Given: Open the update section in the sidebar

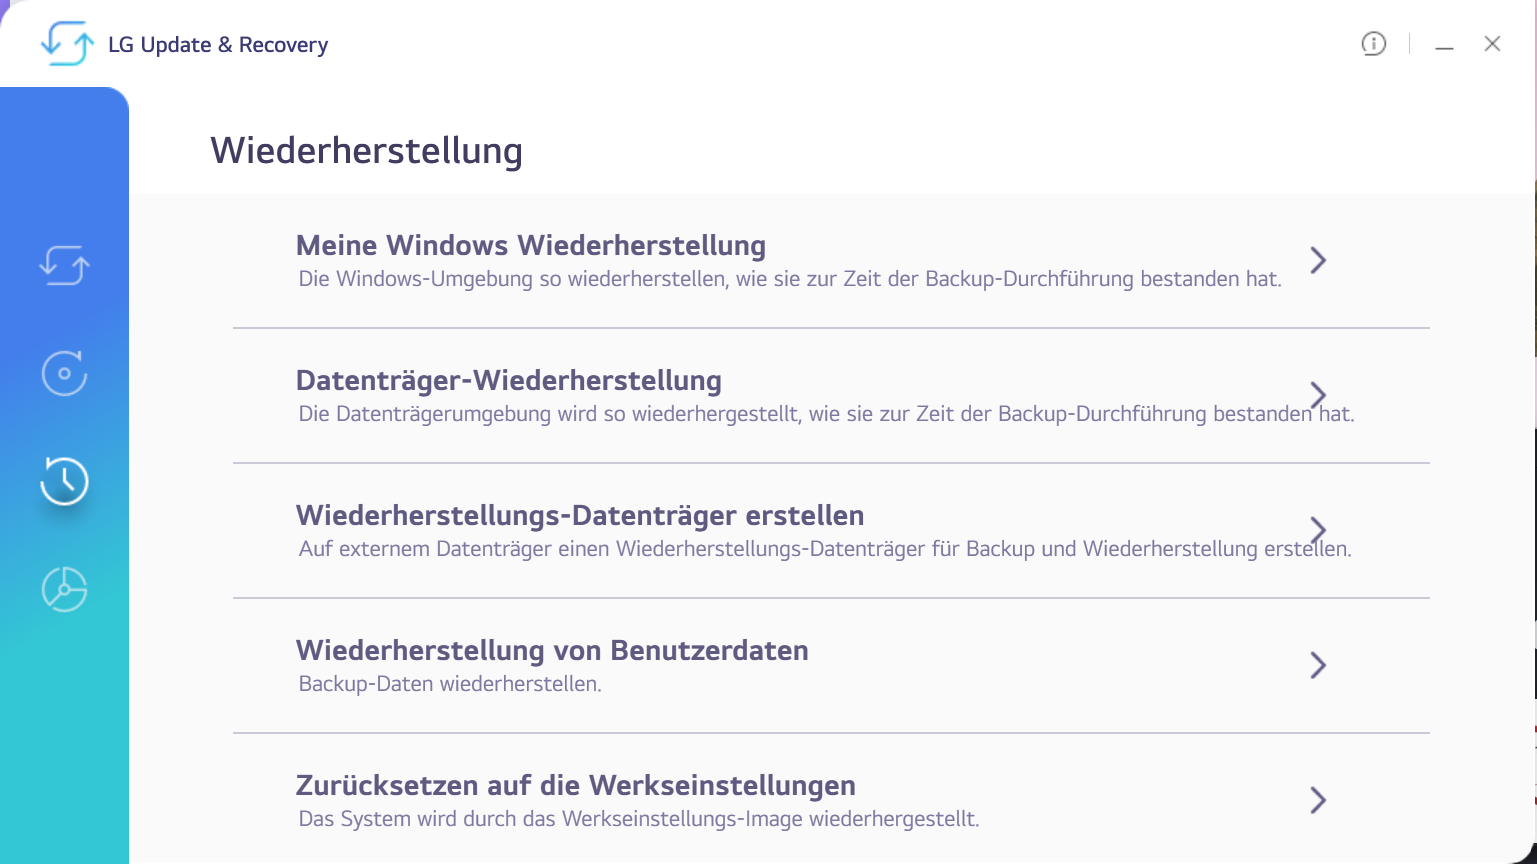Looking at the screenshot, I should [x=65, y=266].
